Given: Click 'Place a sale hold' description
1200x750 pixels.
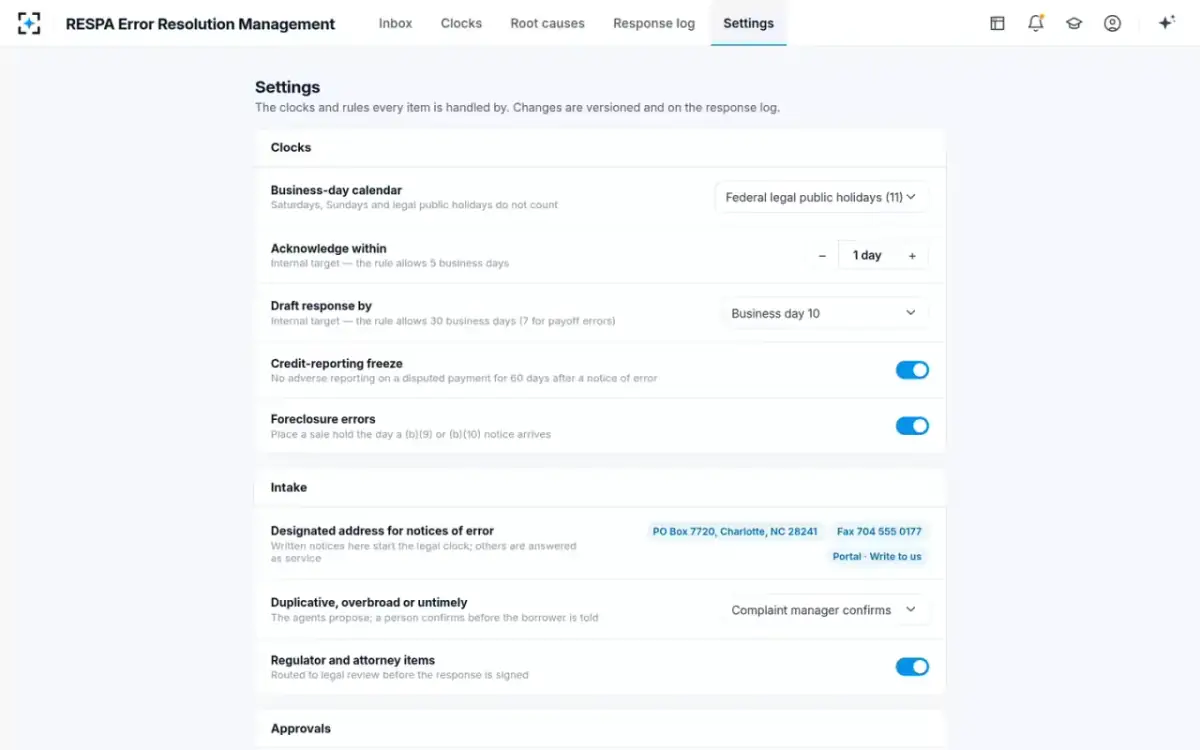Looking at the screenshot, I should tap(410, 435).
